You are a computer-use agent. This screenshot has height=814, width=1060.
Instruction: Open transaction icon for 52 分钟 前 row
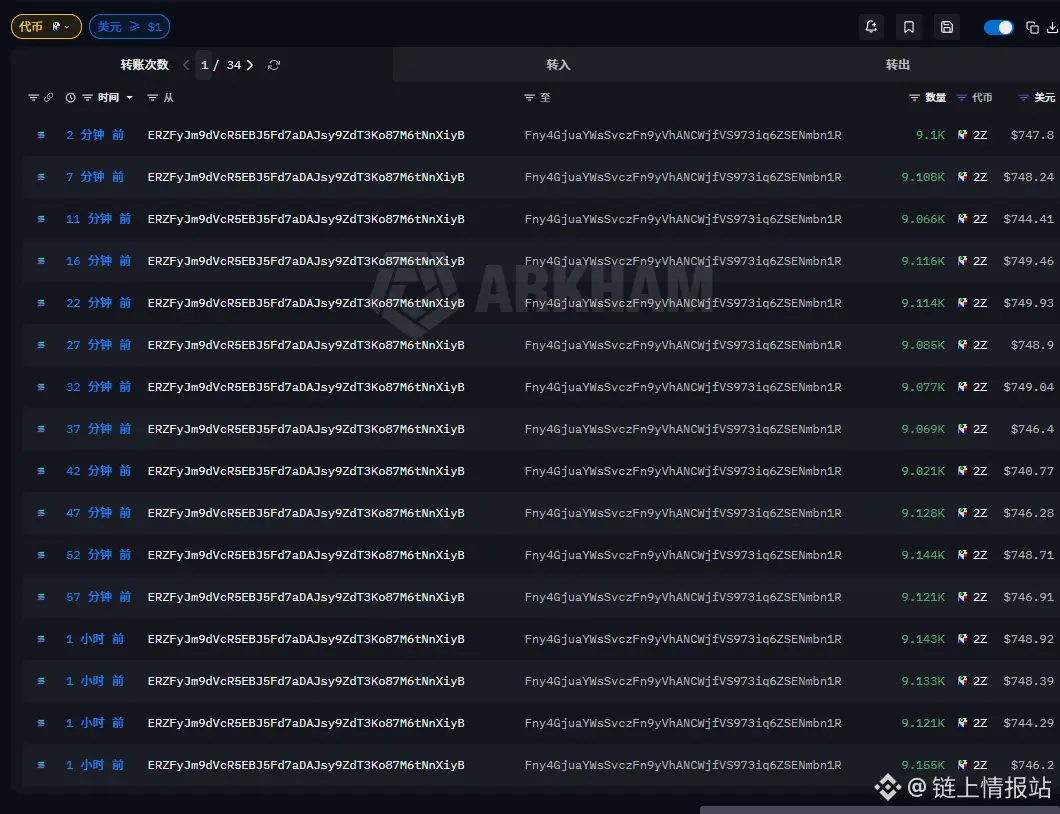[x=41, y=555]
